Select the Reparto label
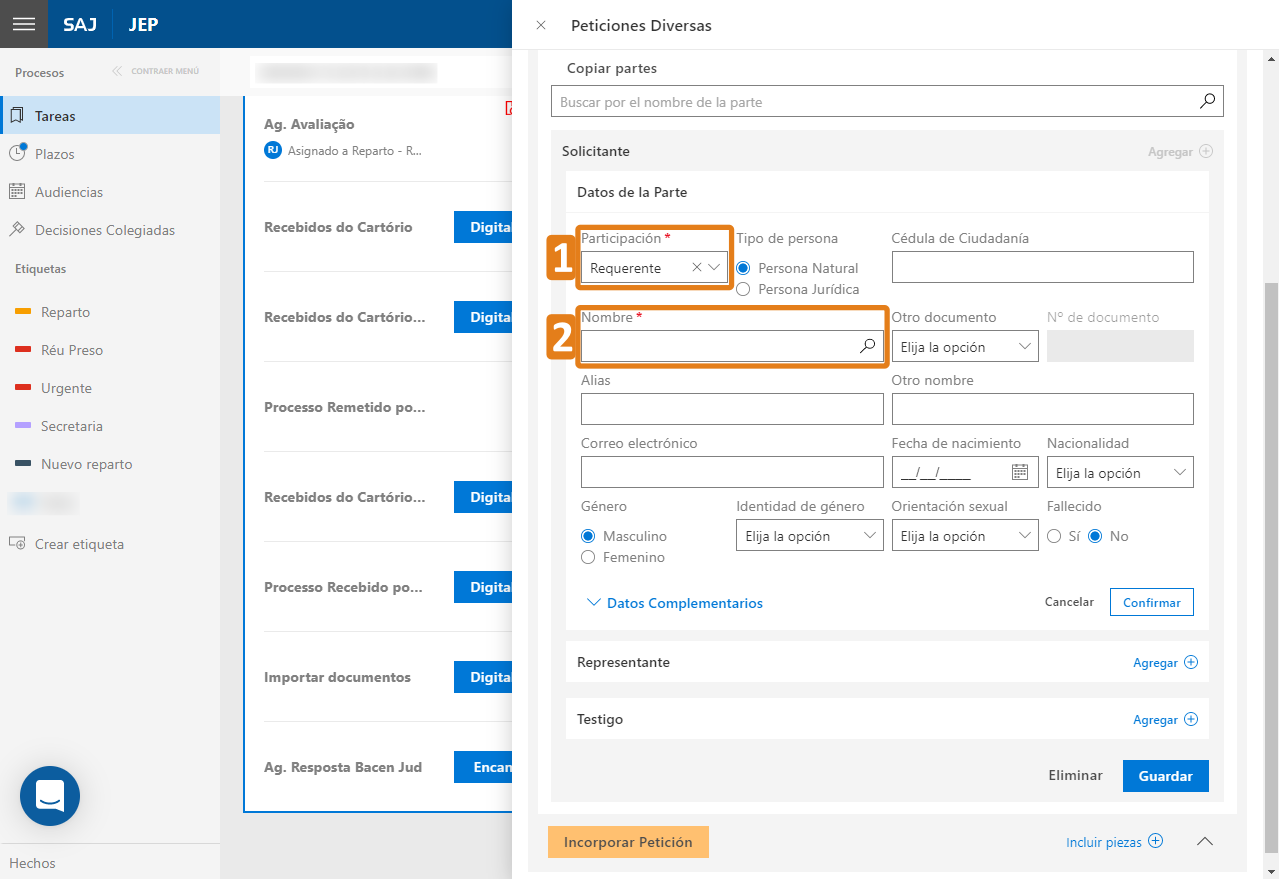Image resolution: width=1279 pixels, height=879 pixels. pyautogui.click(x=65, y=312)
